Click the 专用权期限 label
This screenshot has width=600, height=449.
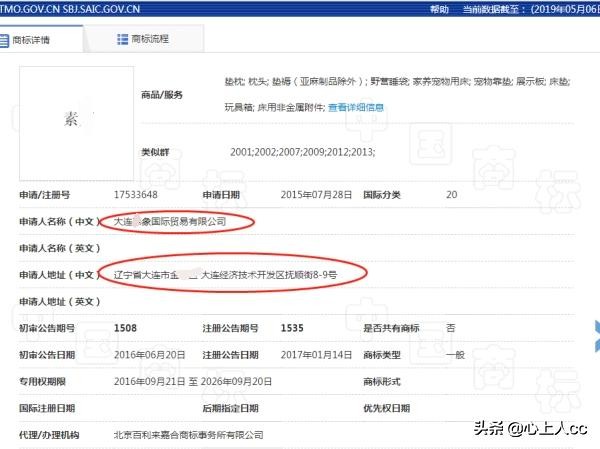click(x=42, y=382)
